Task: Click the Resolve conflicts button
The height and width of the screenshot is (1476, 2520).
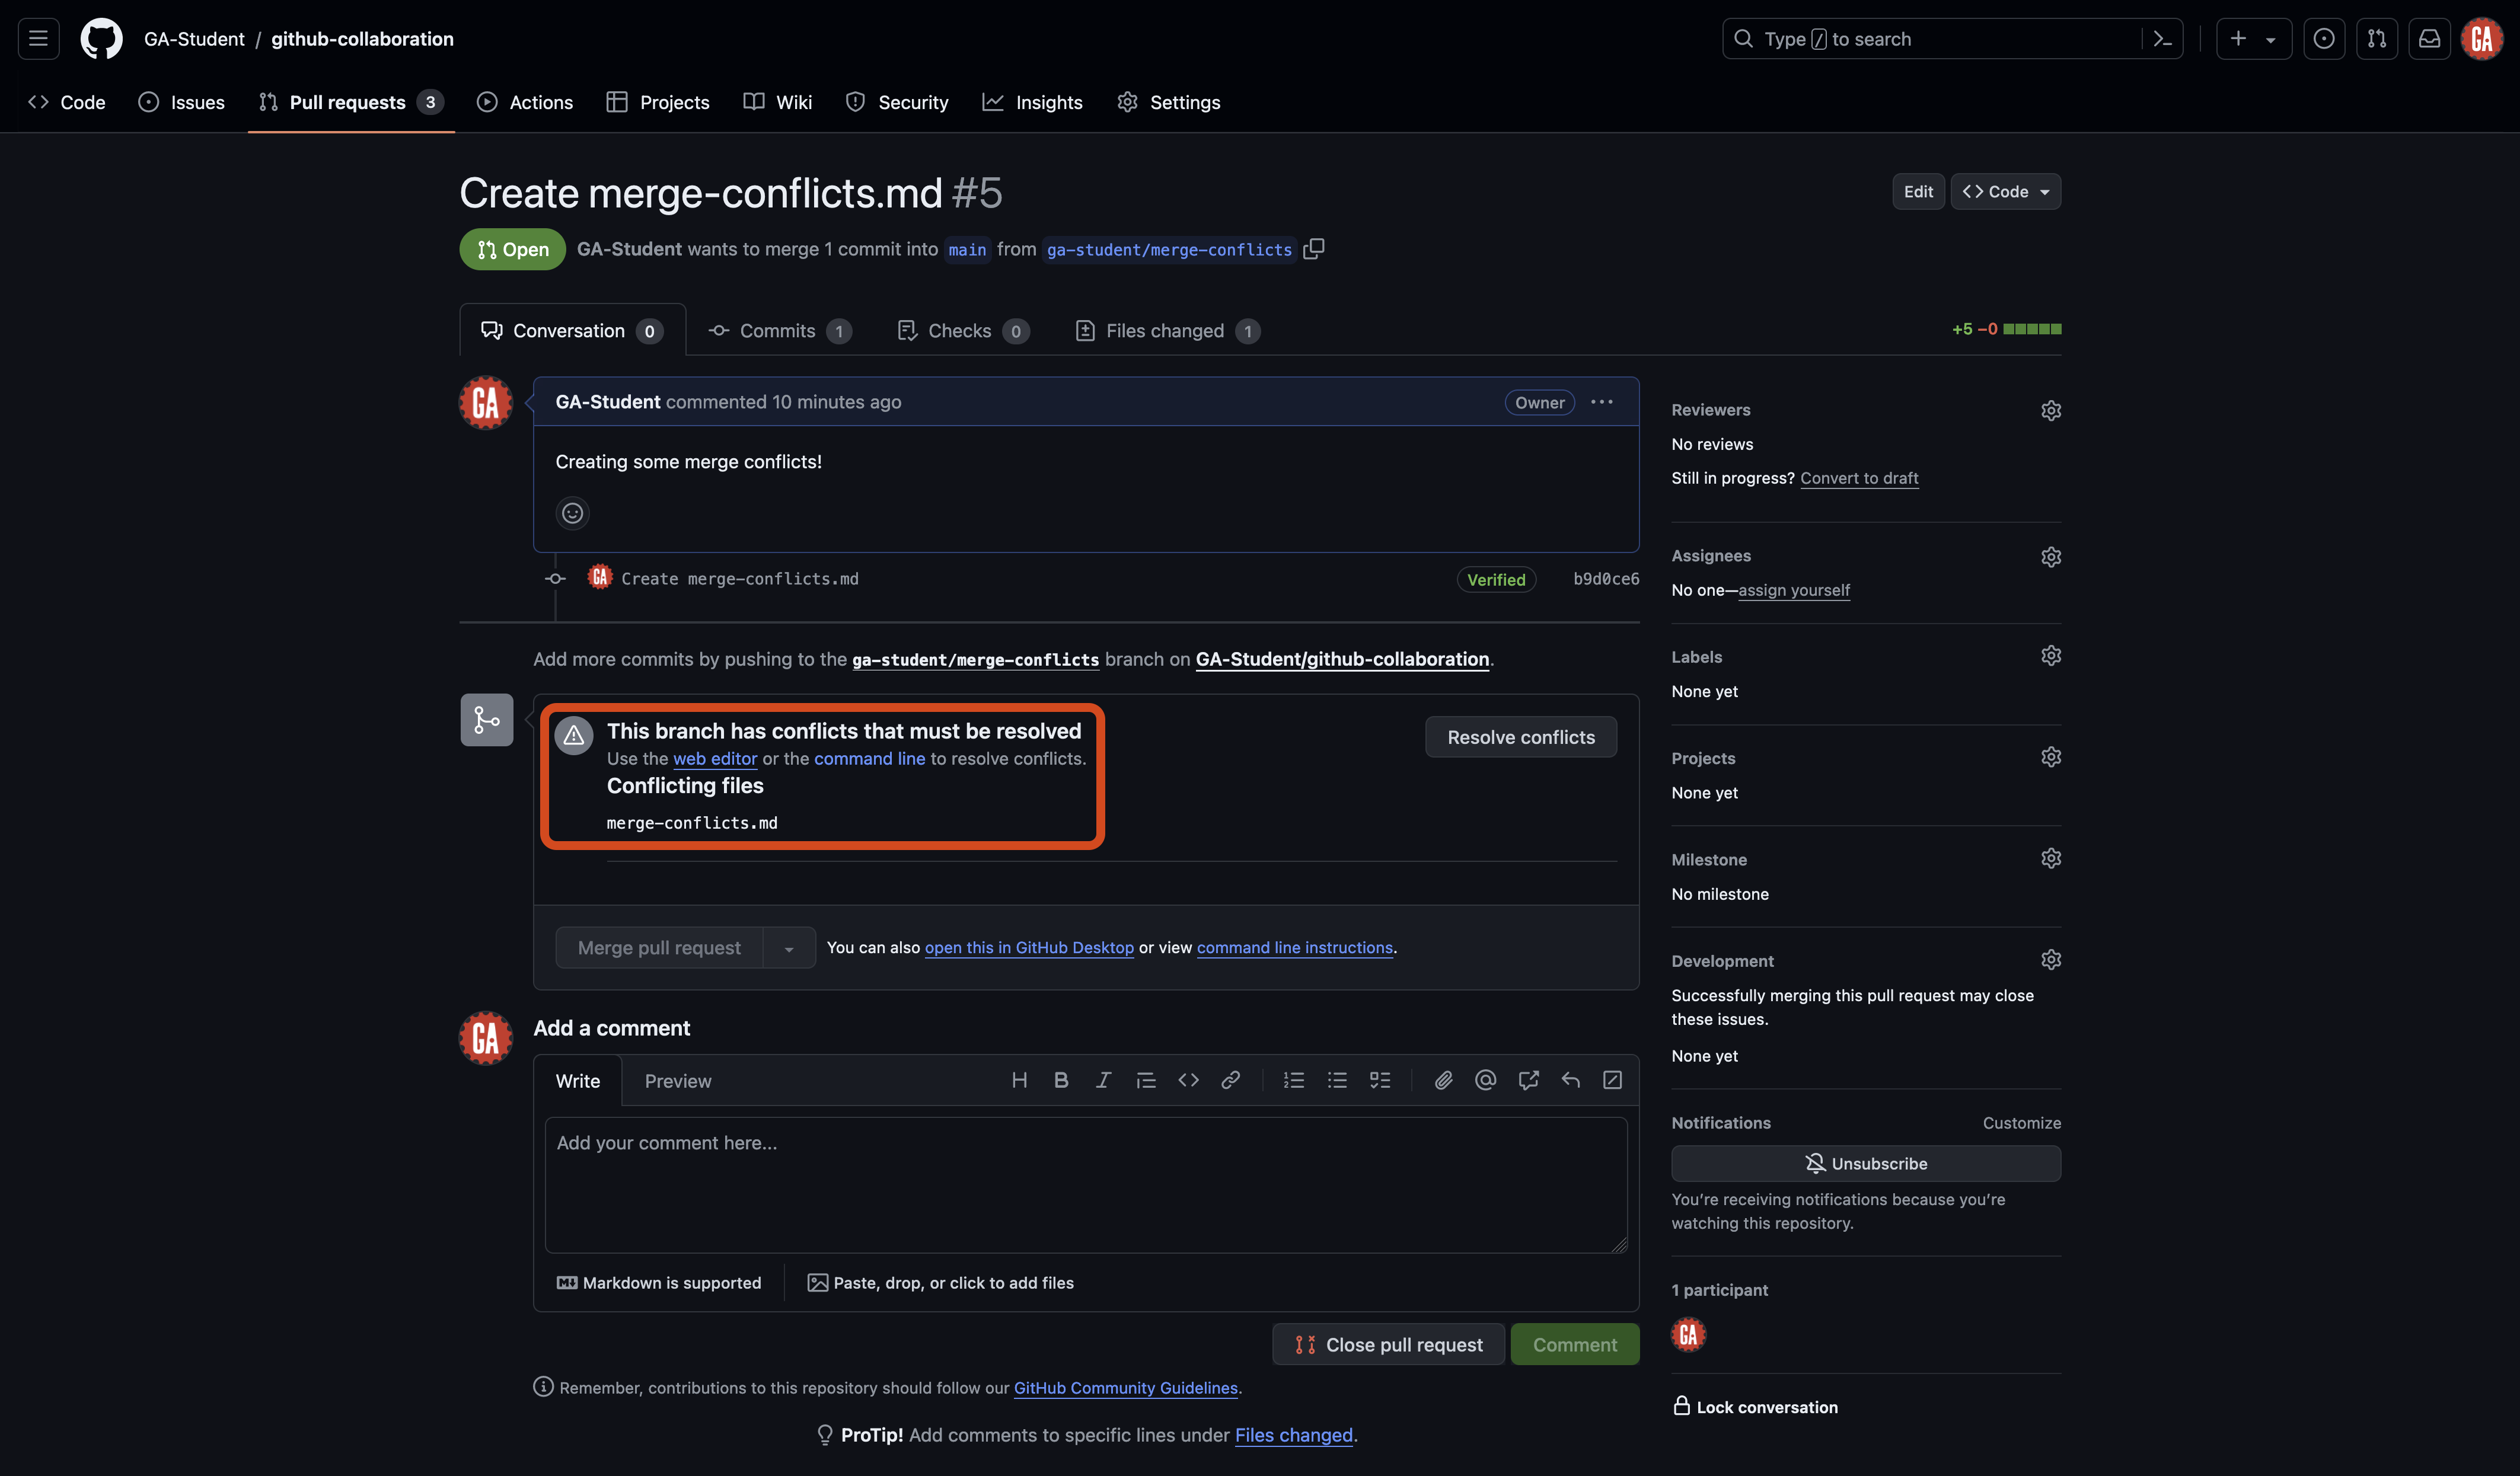Action: point(1520,737)
